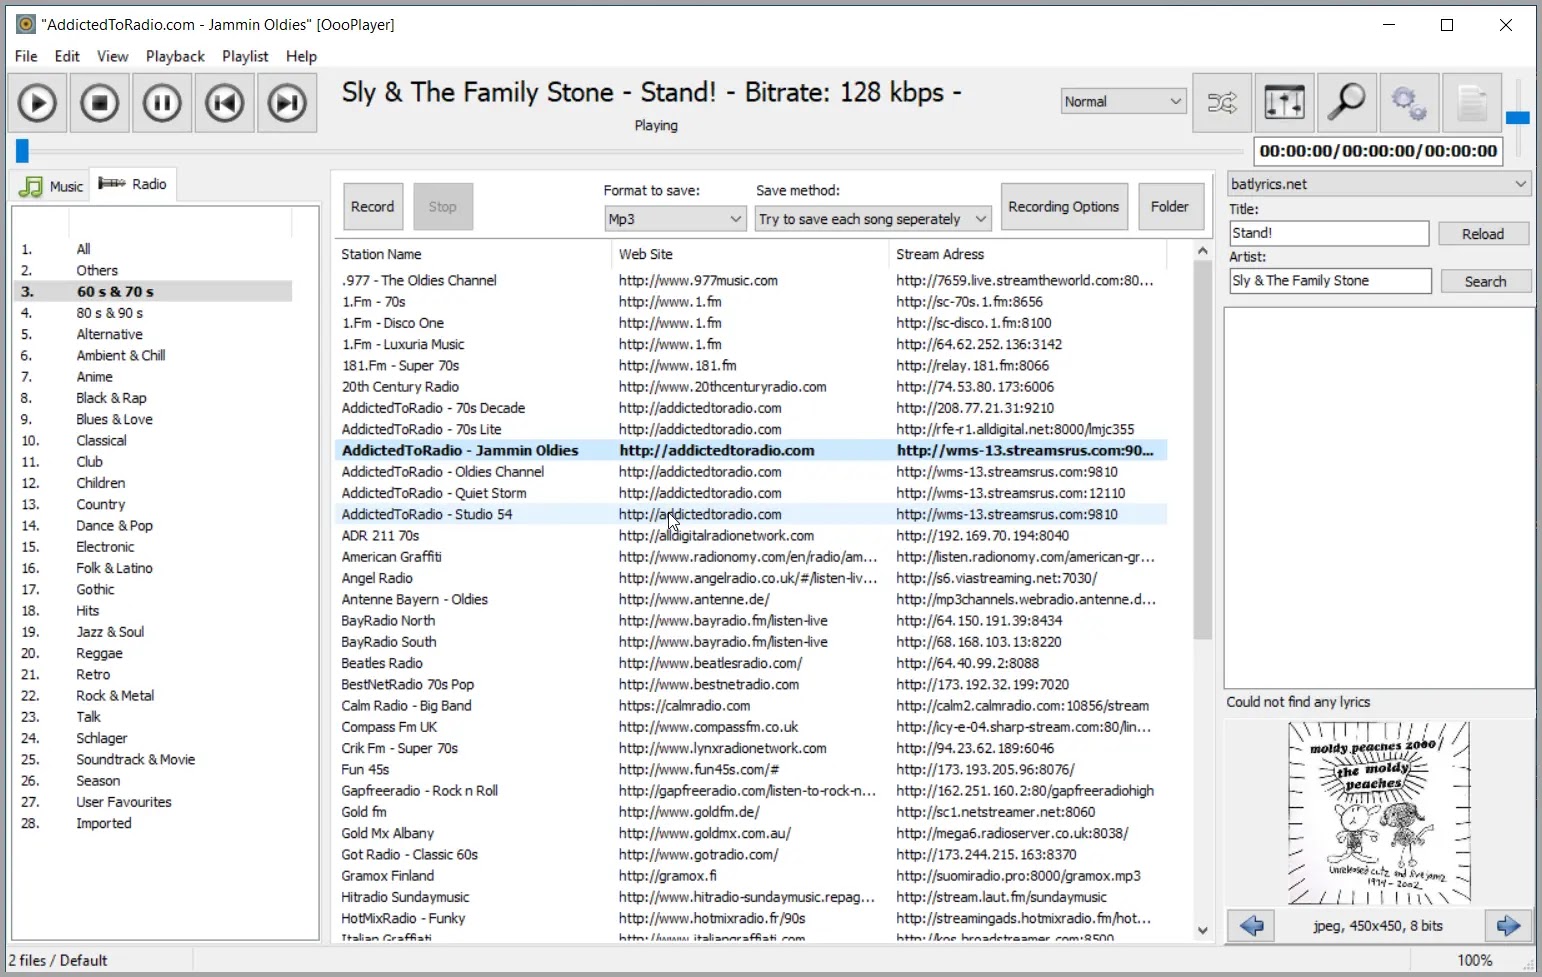This screenshot has width=1542, height=977.
Task: Sort by Stream Adress column header
Action: tap(1028, 254)
